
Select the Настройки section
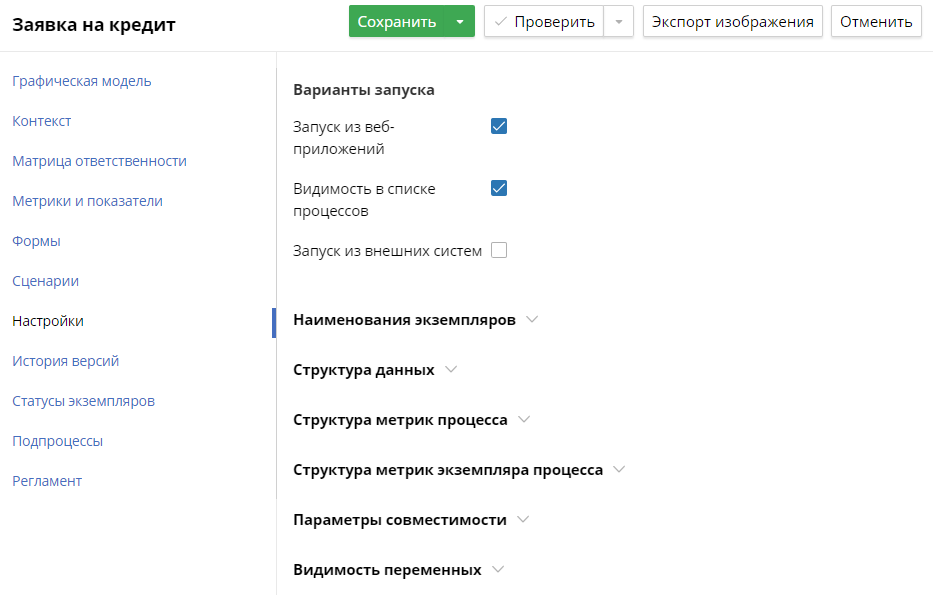(x=48, y=321)
